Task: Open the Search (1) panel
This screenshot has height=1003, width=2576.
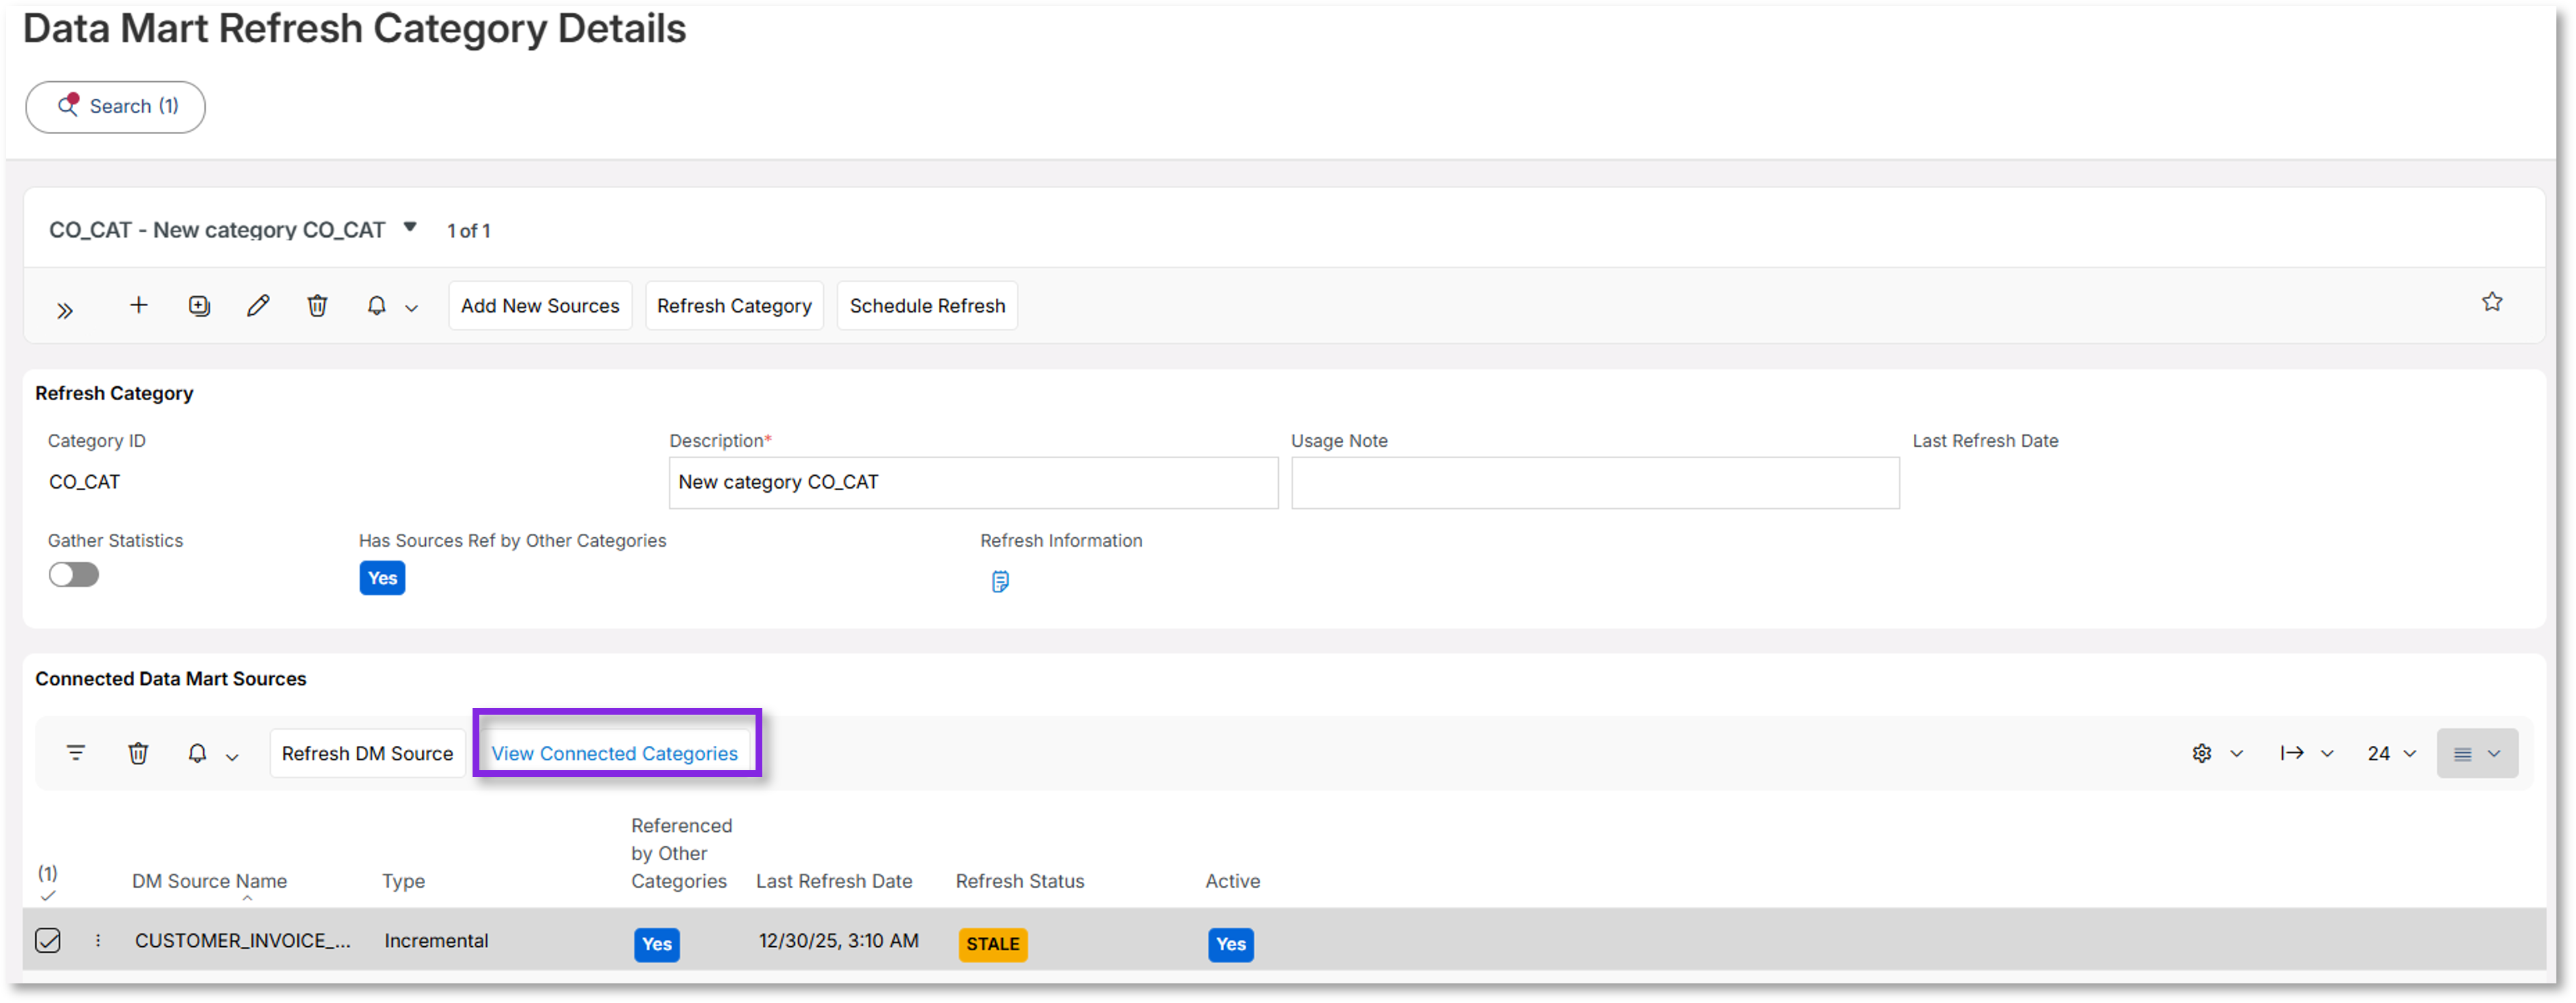Action: click(115, 107)
